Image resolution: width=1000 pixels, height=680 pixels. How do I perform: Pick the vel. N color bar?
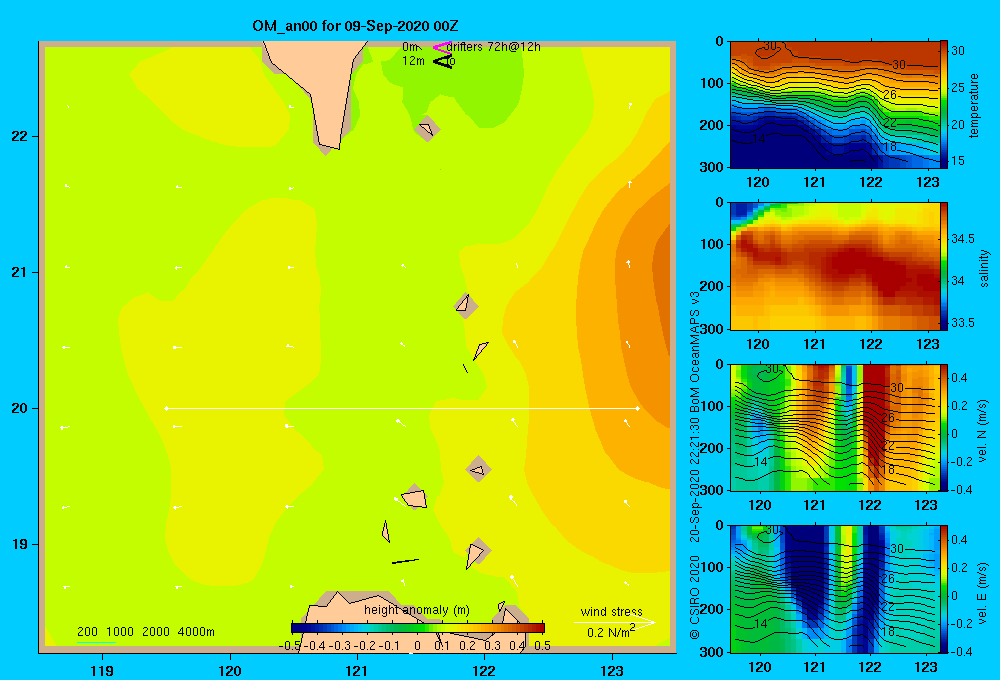[944, 427]
